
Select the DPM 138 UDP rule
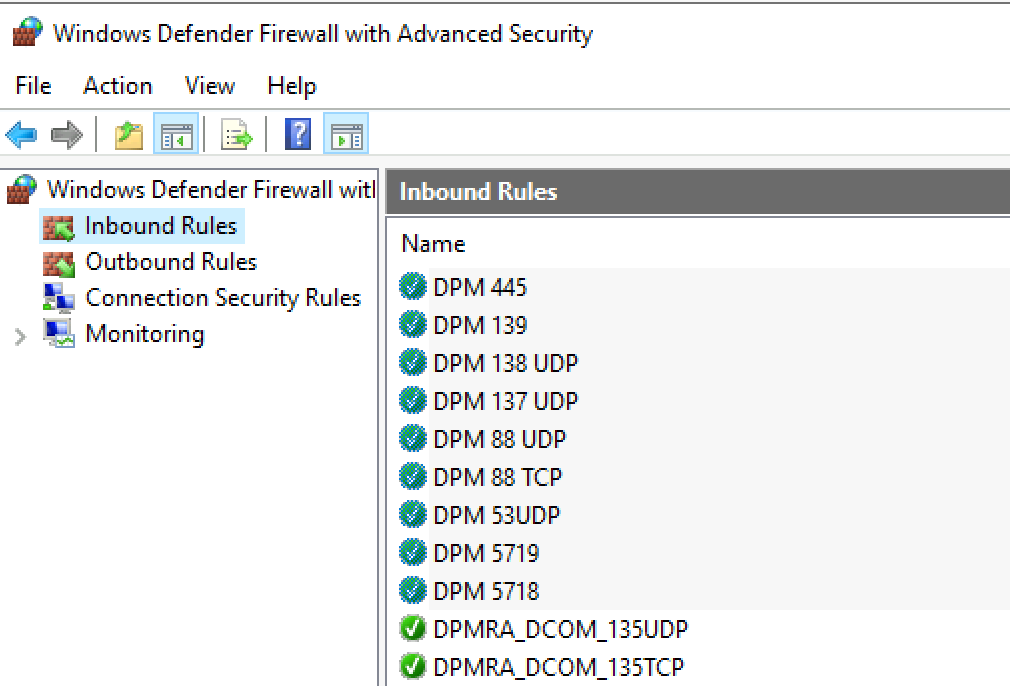pos(506,363)
